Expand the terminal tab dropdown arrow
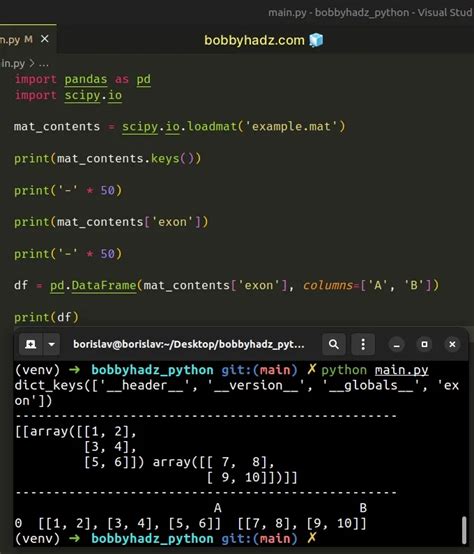Screen dimensions: 474x554 [52, 344]
